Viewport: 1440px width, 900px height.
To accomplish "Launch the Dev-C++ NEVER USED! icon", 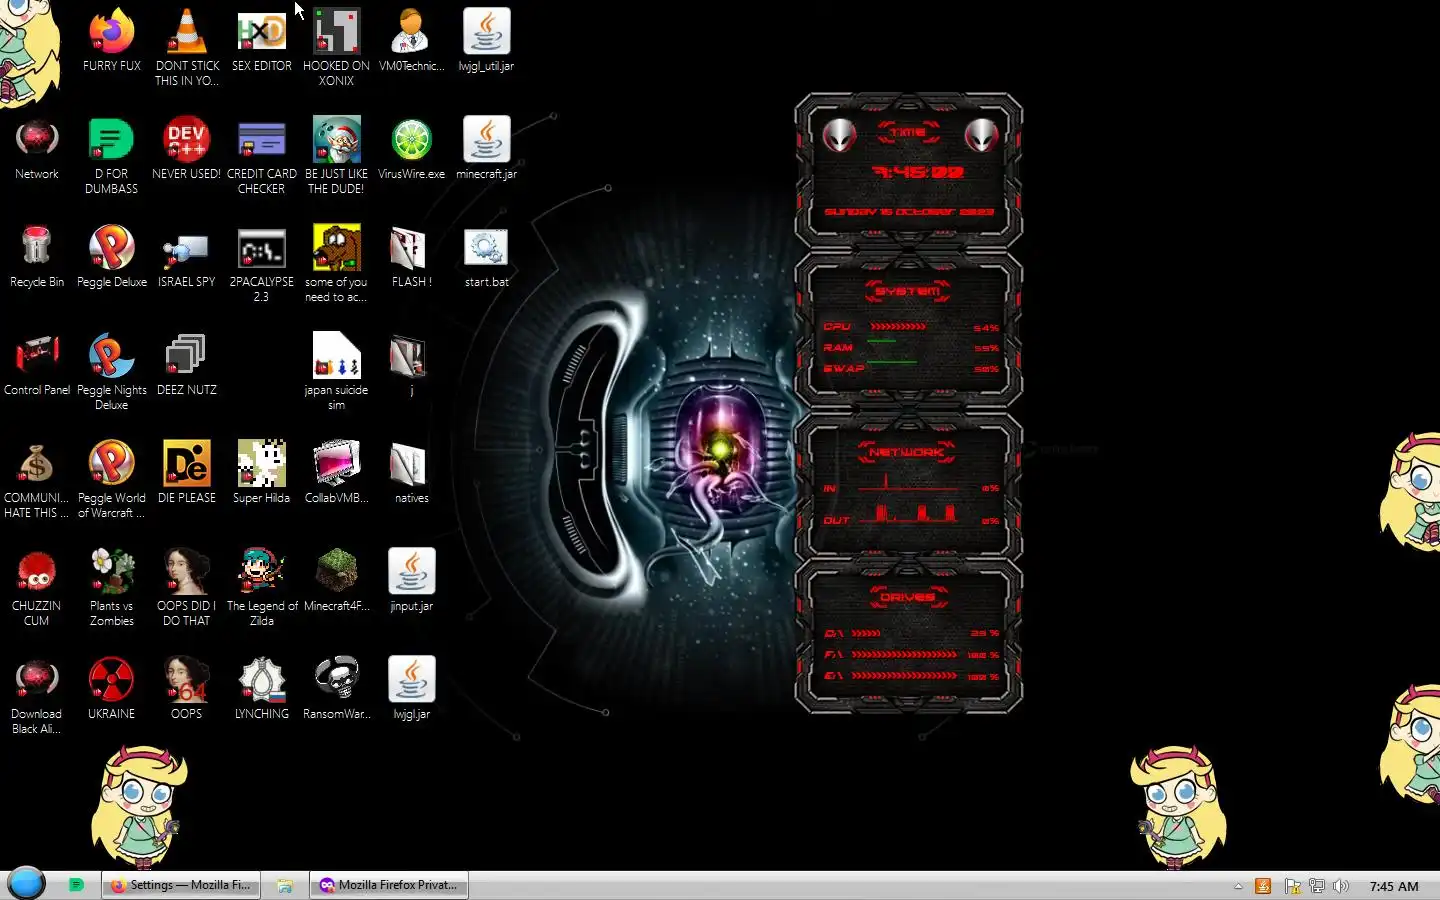I will 186,140.
